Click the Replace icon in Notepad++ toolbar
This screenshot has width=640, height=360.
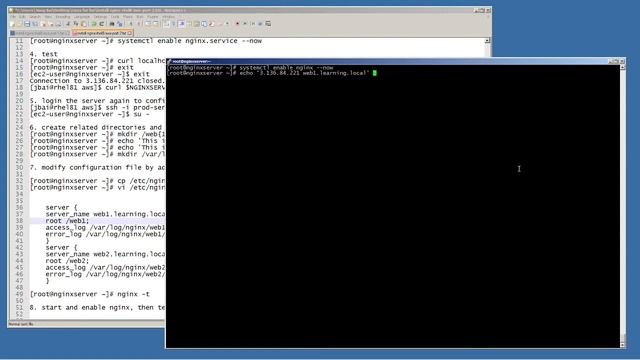[x=120, y=24]
